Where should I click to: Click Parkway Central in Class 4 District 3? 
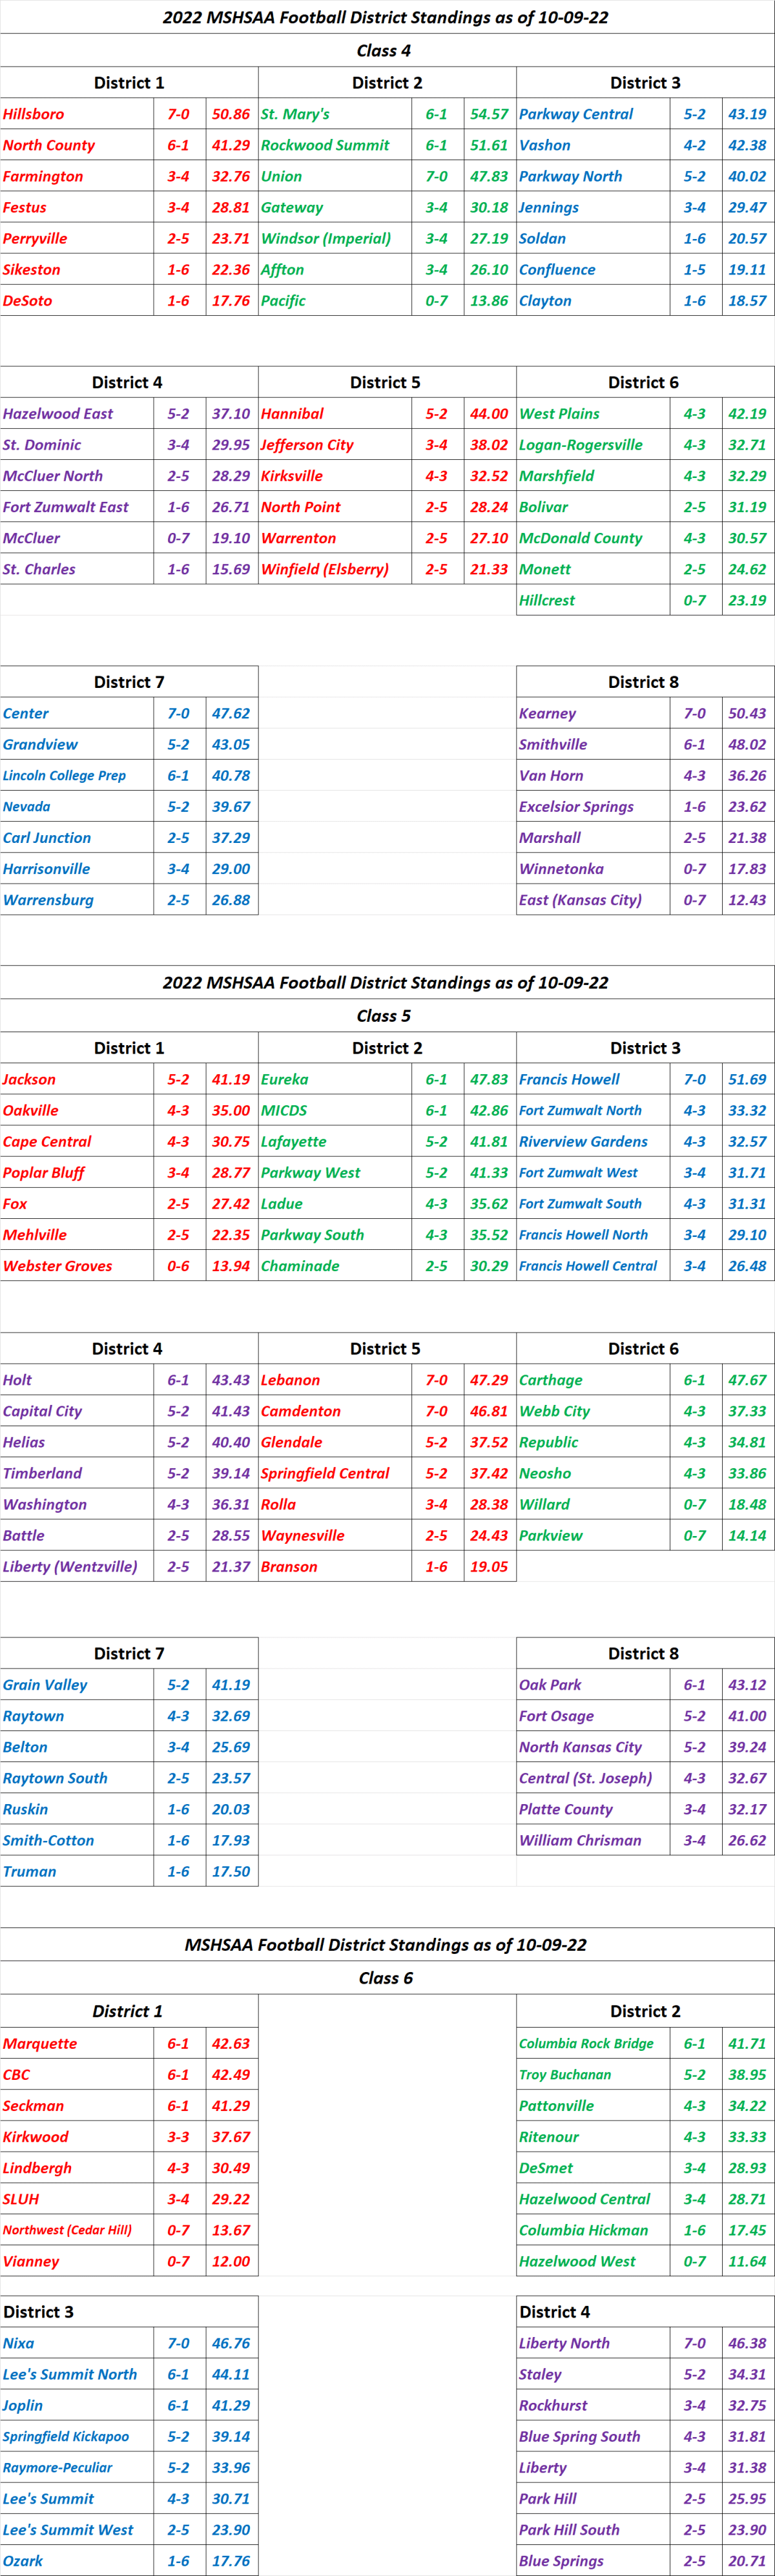pos(593,114)
